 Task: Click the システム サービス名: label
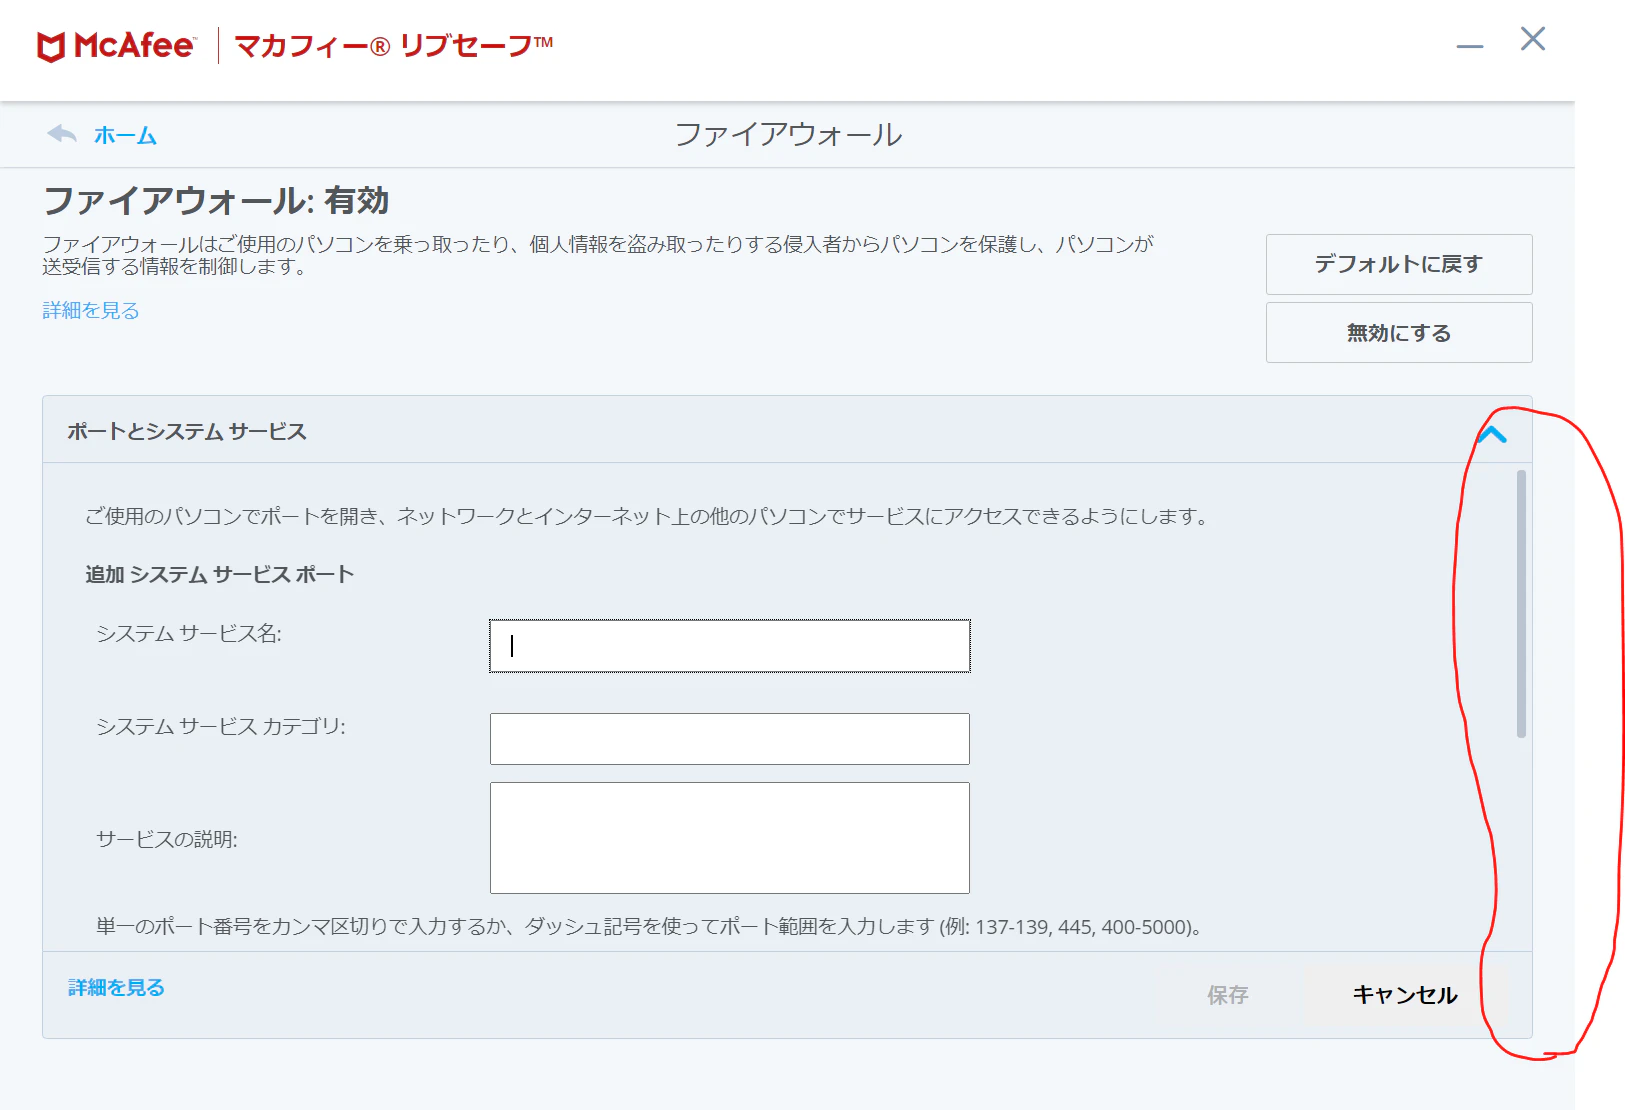coord(189,634)
